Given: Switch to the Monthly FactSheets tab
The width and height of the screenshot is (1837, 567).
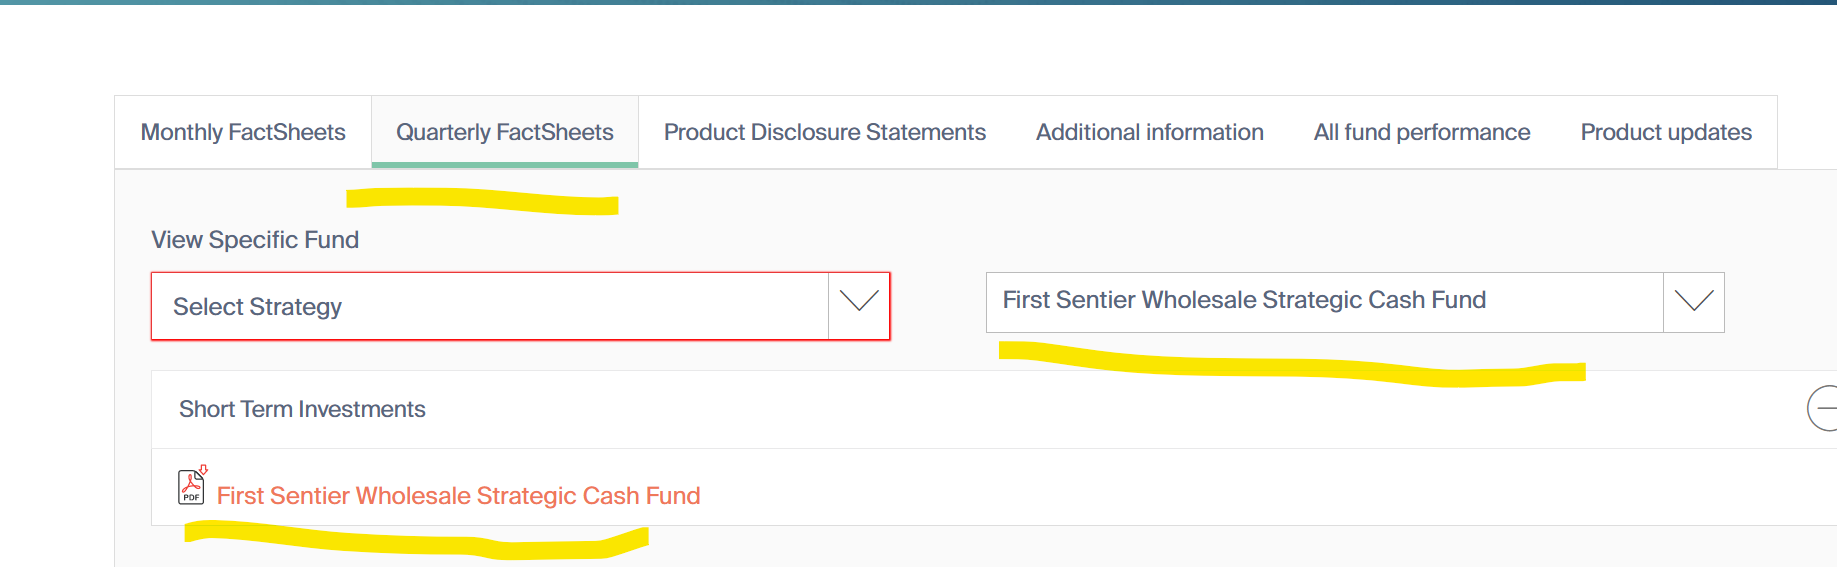Looking at the screenshot, I should click(243, 132).
